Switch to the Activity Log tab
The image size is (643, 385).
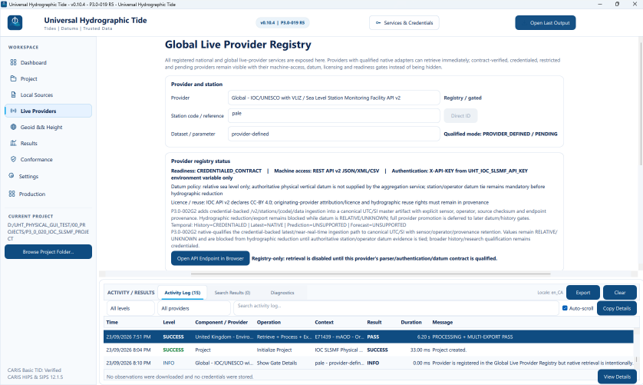click(x=182, y=292)
